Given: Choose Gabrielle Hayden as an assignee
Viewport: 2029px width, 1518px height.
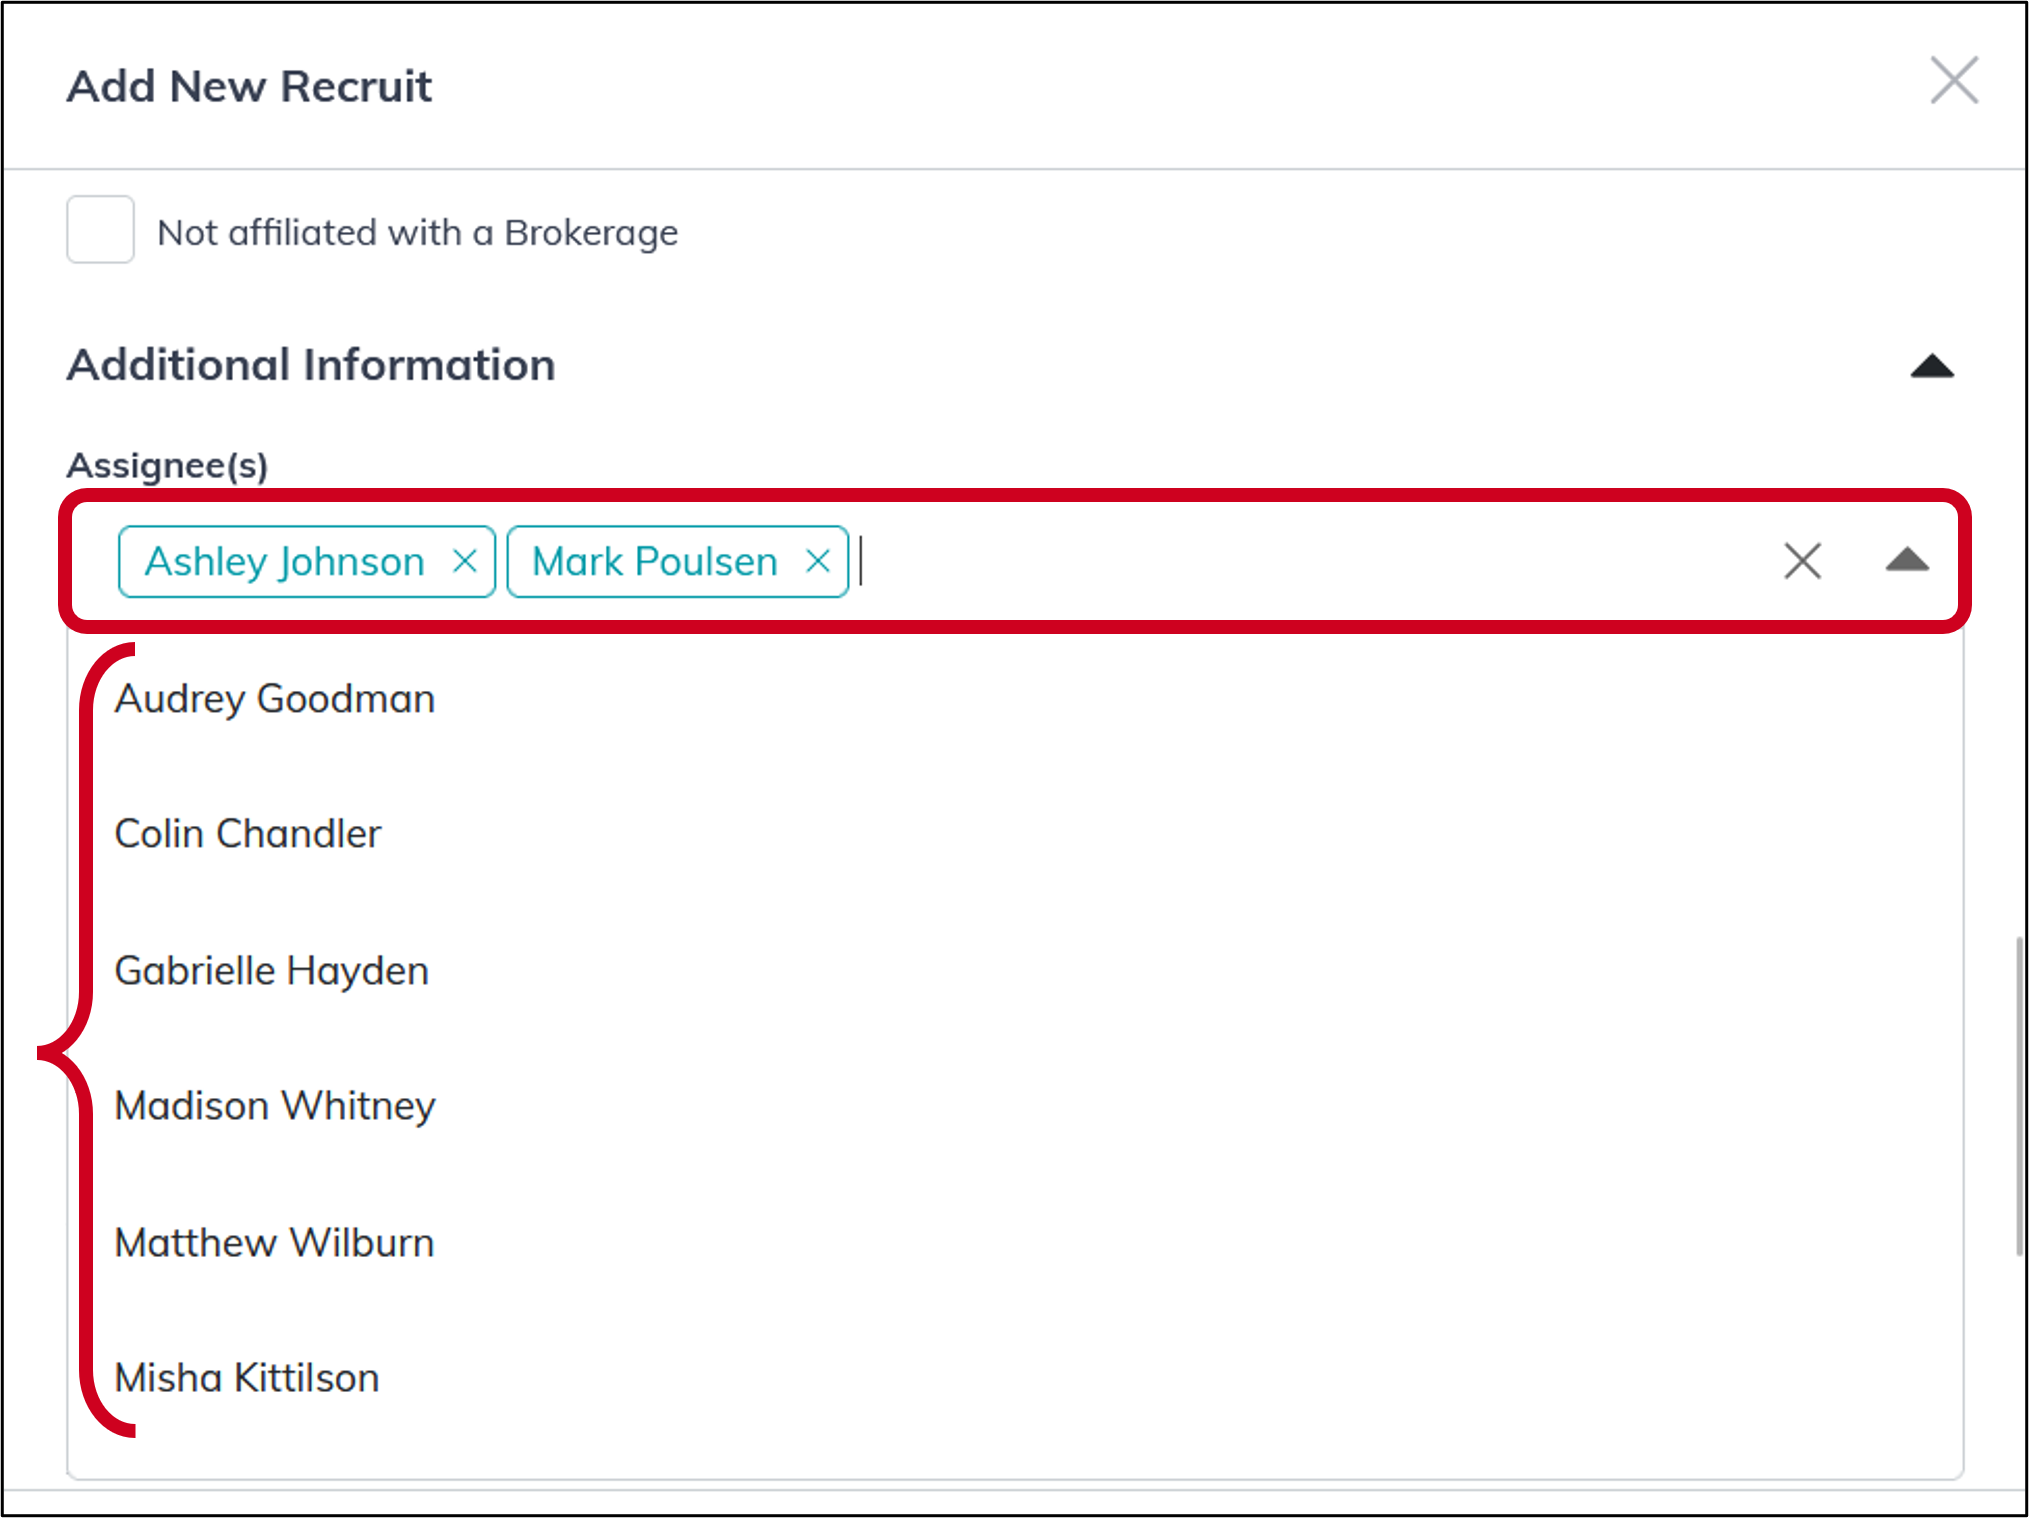Looking at the screenshot, I should click(271, 970).
